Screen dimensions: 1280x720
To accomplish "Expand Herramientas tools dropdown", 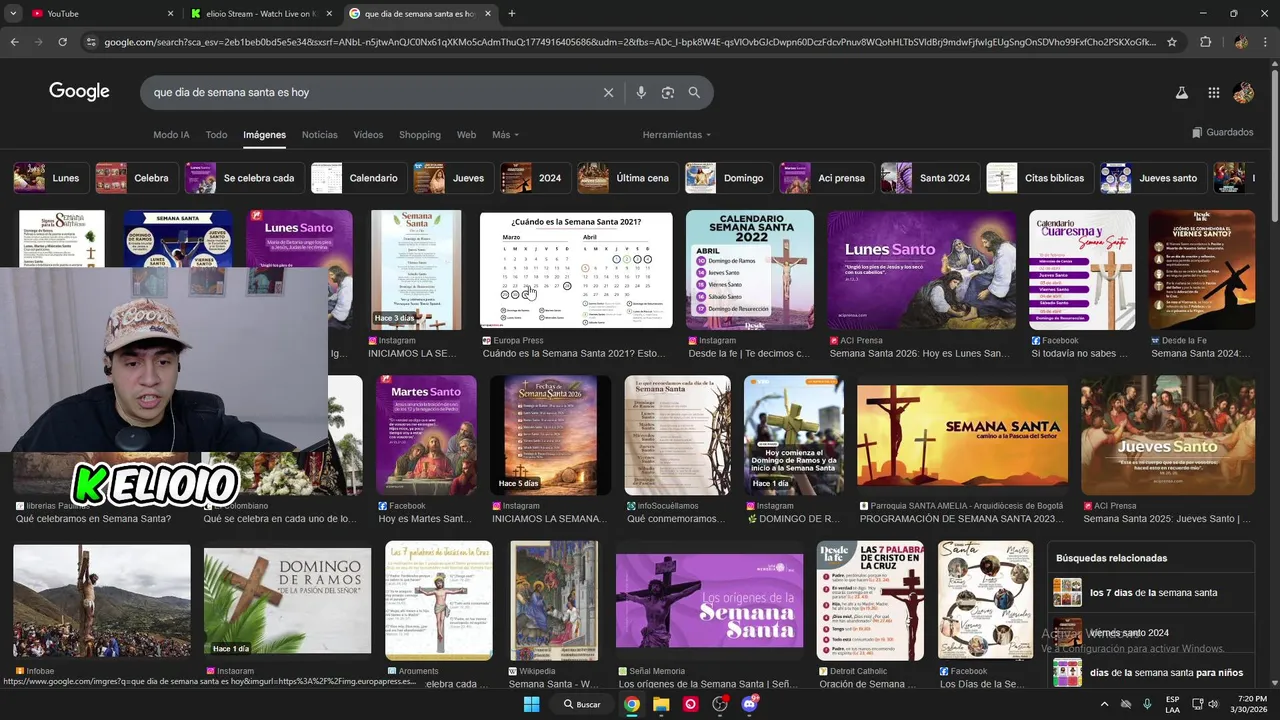I will 677,135.
